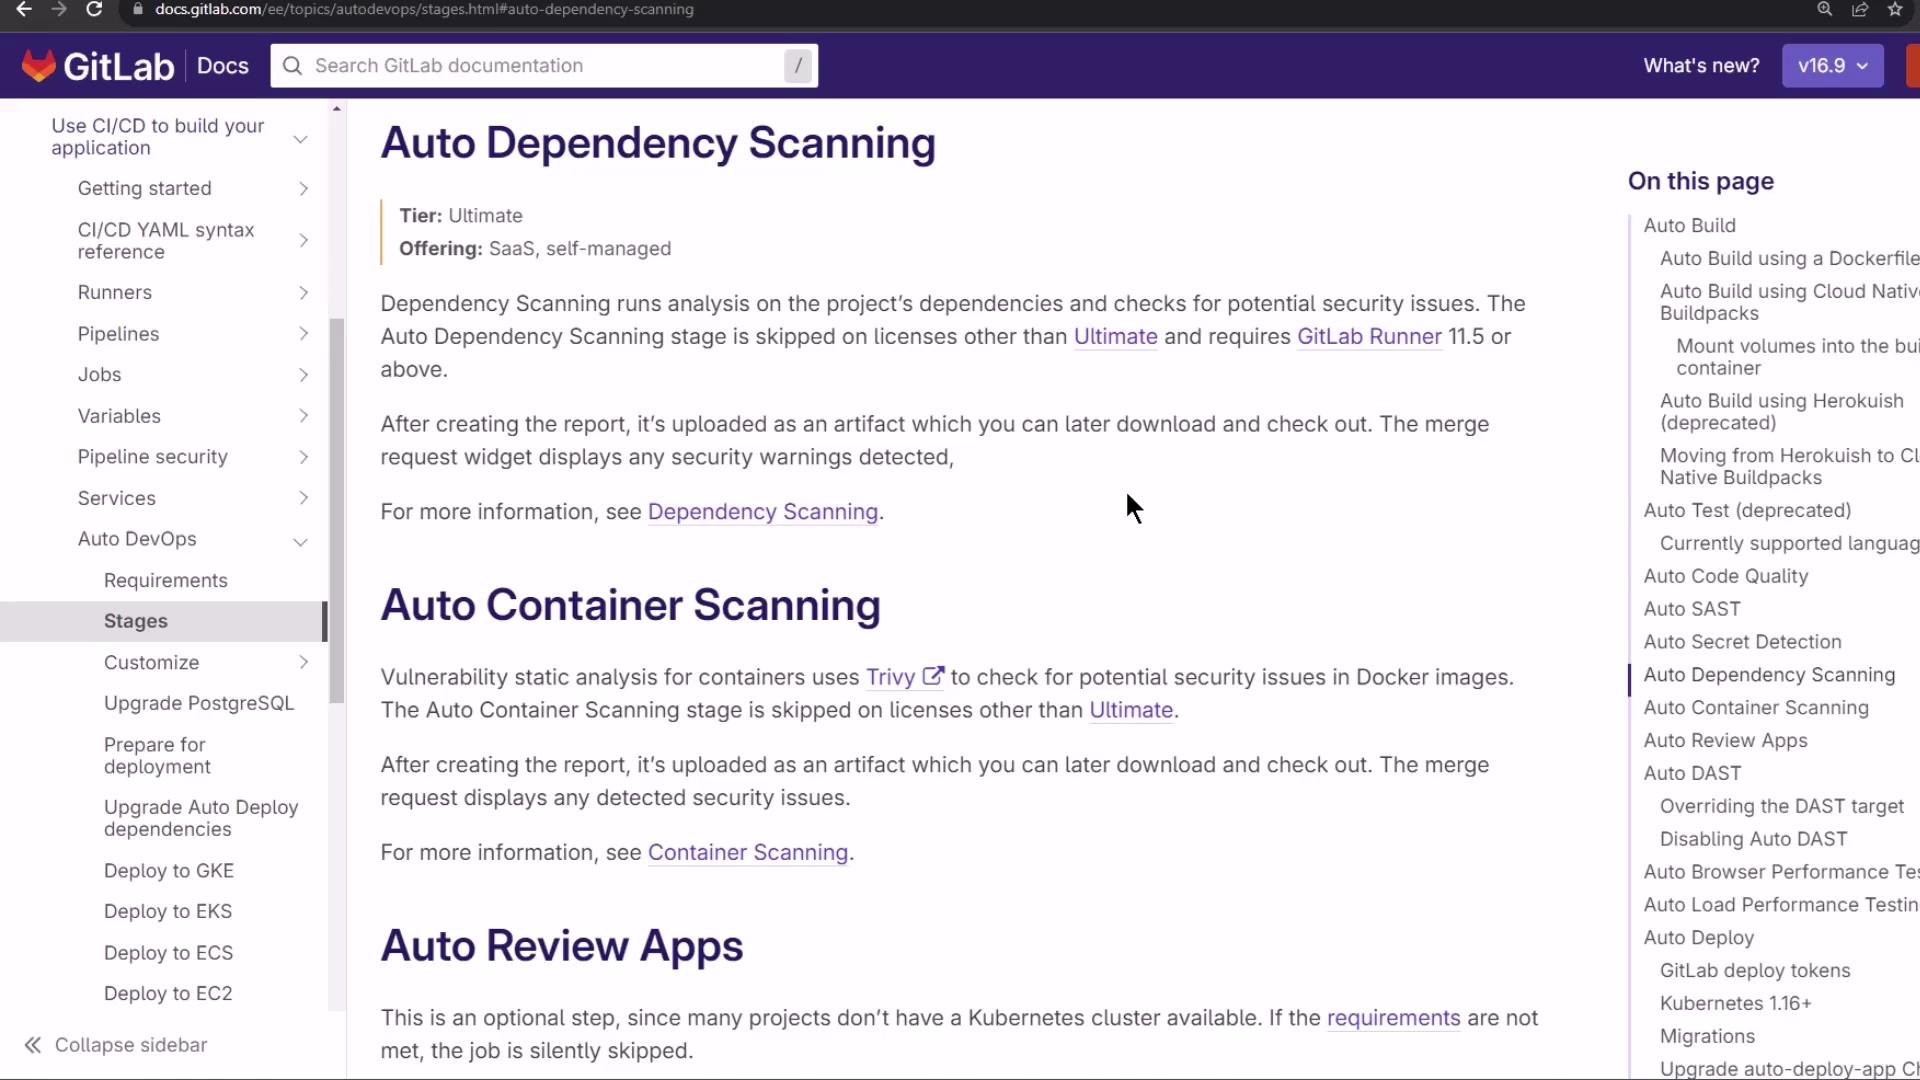
Task: Click the left sidebar scrollbar thumb
Action: tap(337, 510)
